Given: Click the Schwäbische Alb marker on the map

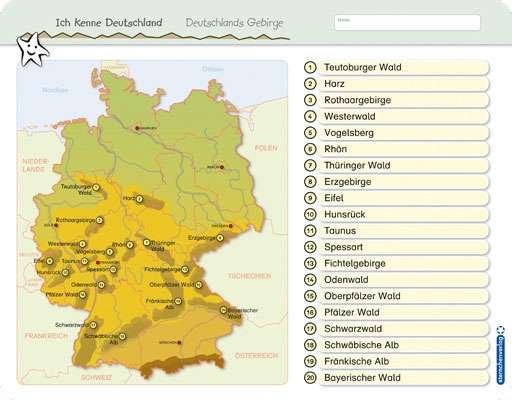Looking at the screenshot, I should (122, 336).
